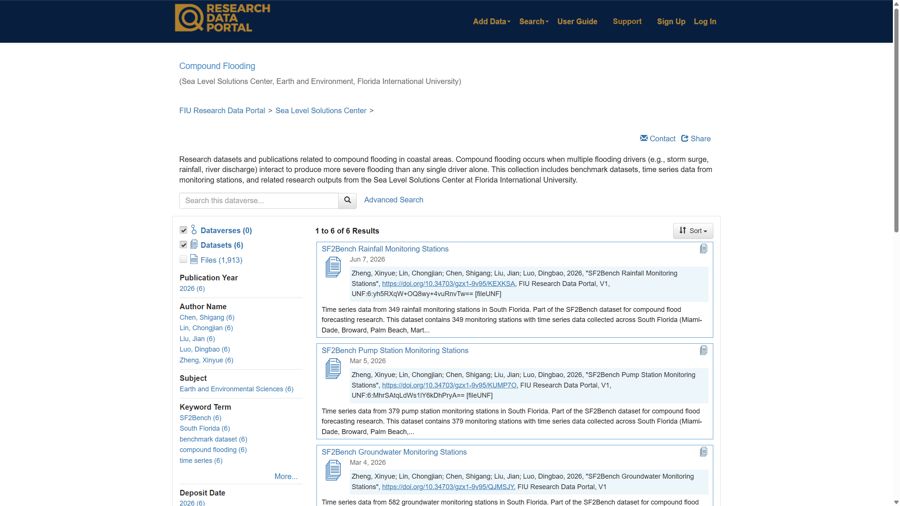Filter by author Chen, Shigang
Viewport: 900px width, 506px height.
coord(207,317)
